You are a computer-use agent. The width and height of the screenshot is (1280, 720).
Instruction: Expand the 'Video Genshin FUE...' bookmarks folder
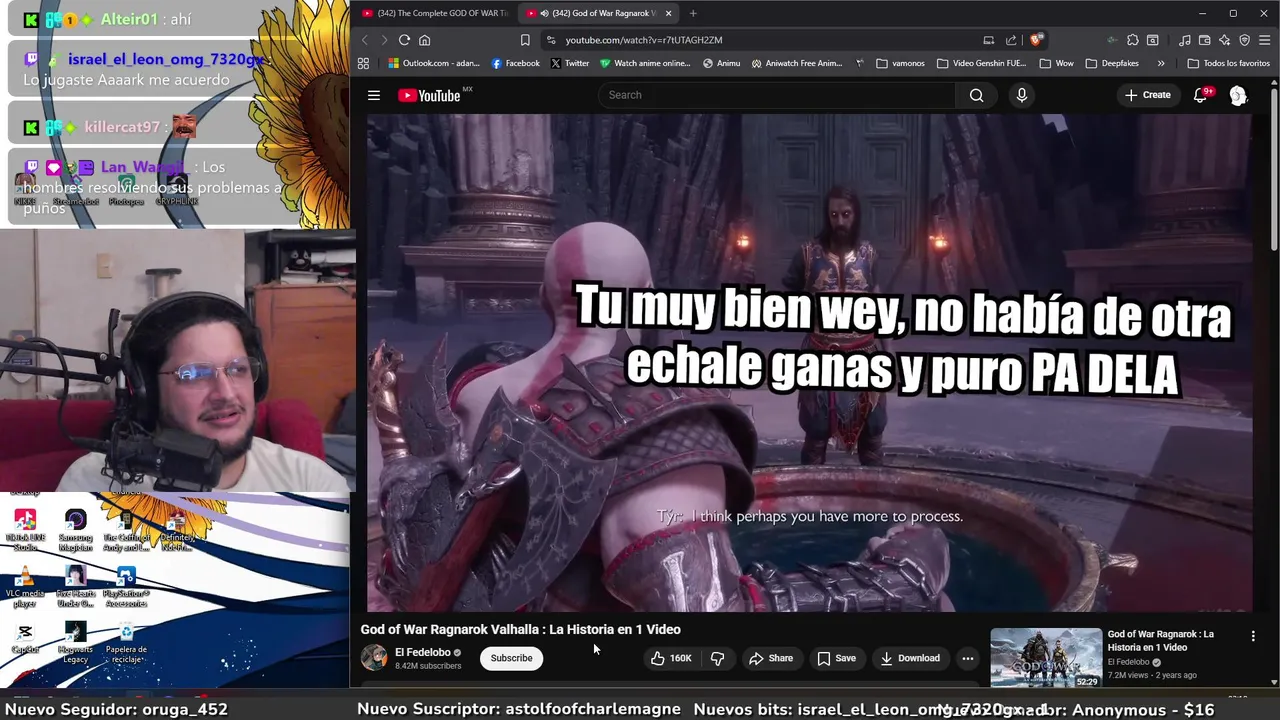tap(981, 63)
